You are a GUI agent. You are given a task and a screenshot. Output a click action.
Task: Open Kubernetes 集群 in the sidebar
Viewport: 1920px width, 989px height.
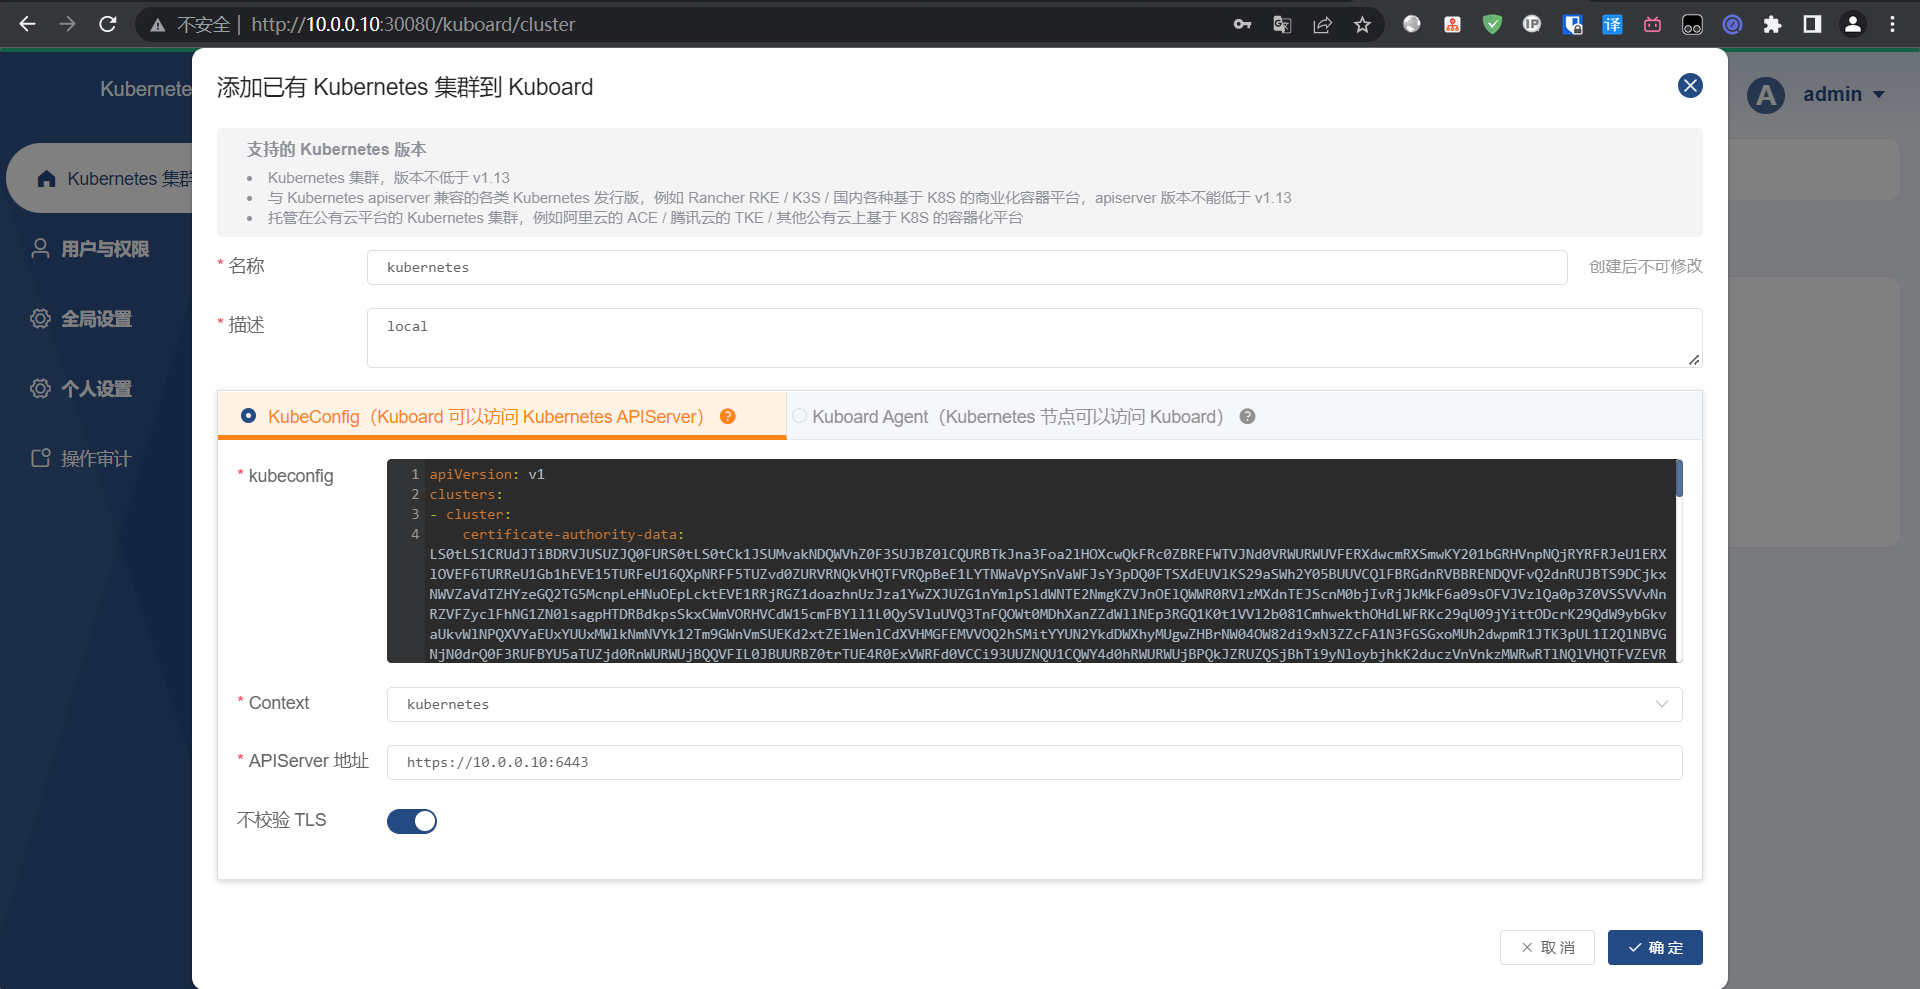(100, 178)
